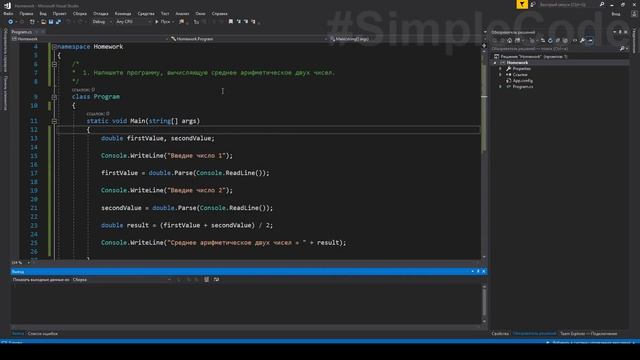The image size is (640, 360).
Task: Open the Тест menu
Action: [165, 13]
